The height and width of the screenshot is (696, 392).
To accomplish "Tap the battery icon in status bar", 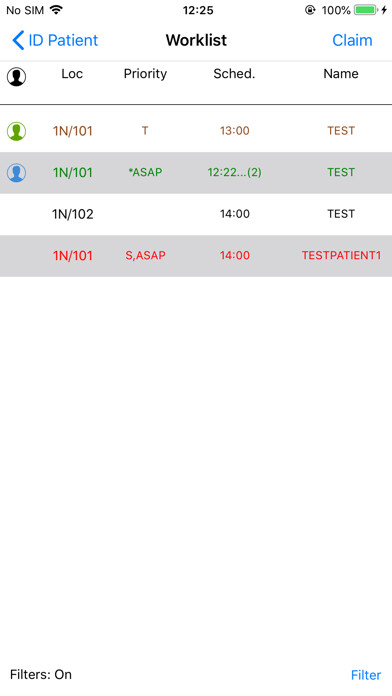I will tap(366, 10).
